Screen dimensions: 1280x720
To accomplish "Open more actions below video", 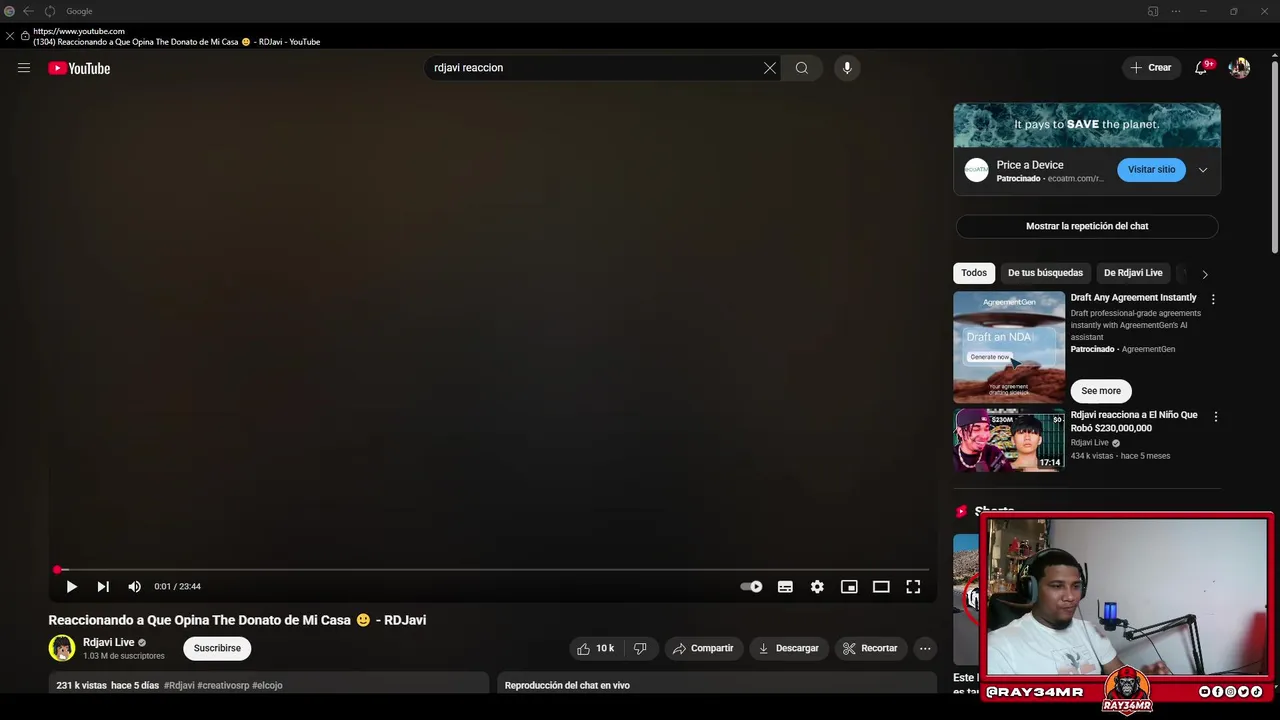I will [x=925, y=648].
